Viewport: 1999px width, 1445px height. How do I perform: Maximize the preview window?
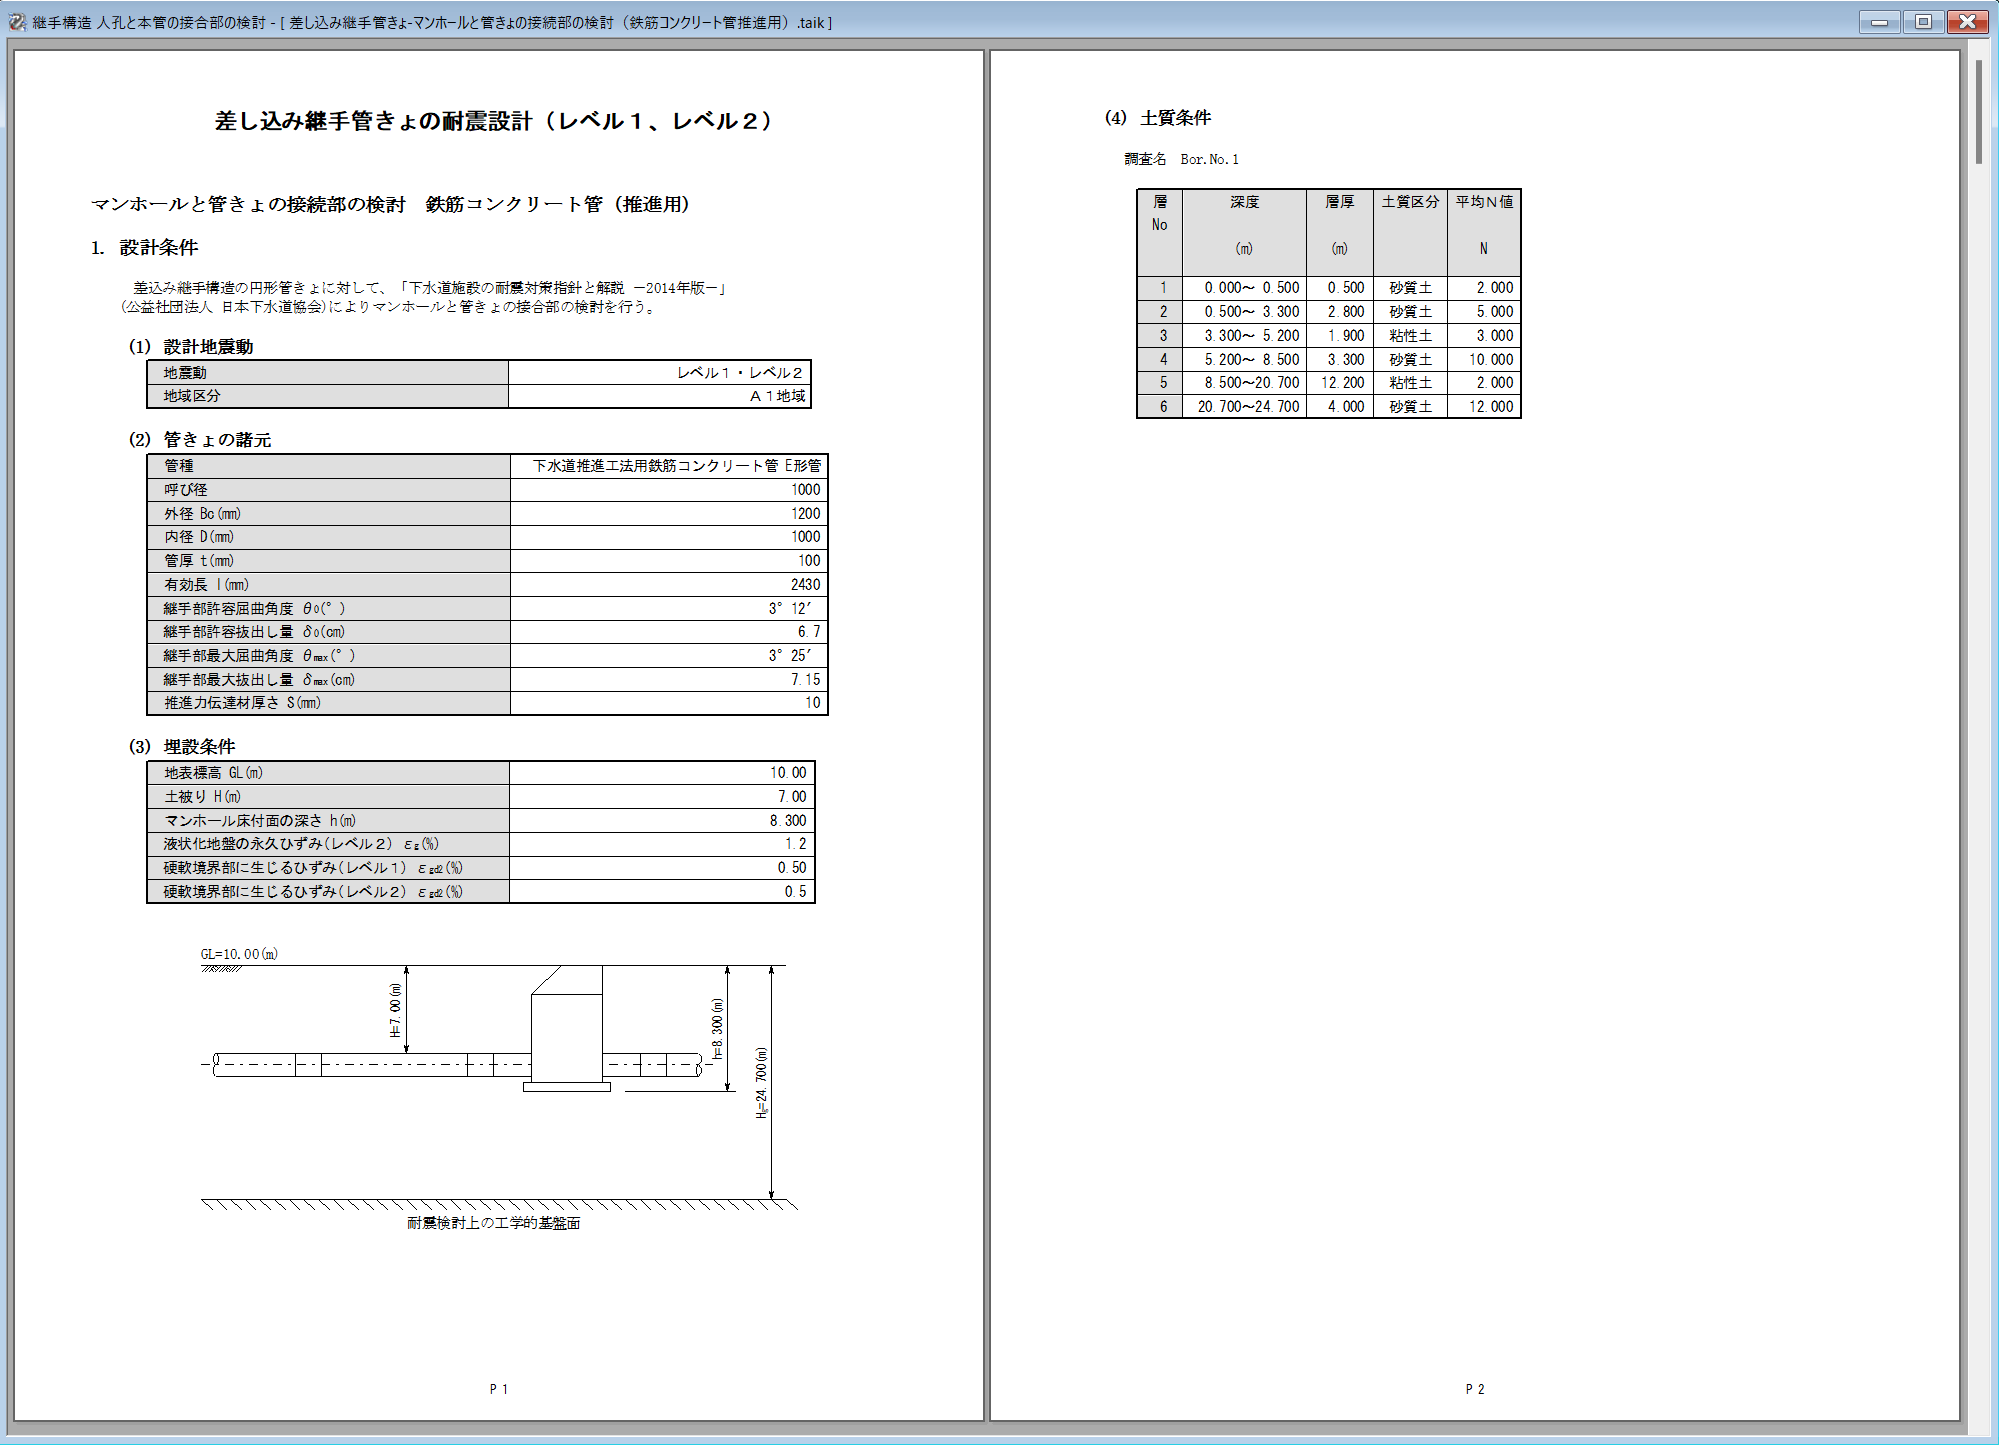click(x=1923, y=21)
